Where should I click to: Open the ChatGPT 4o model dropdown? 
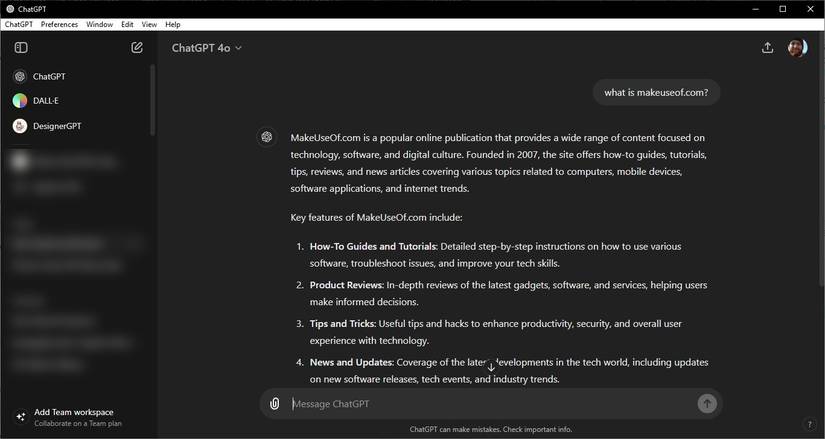(x=207, y=48)
